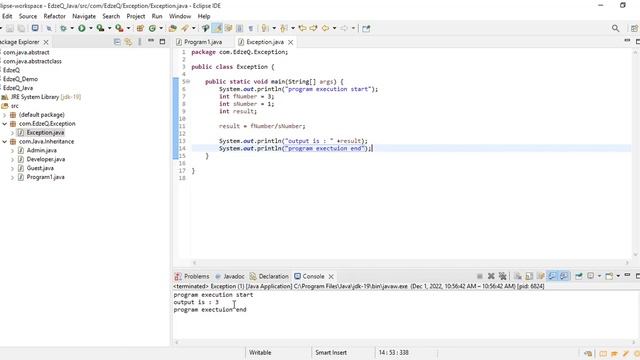
Task: Click the Display Selected Console icon
Action: [x=591, y=276]
